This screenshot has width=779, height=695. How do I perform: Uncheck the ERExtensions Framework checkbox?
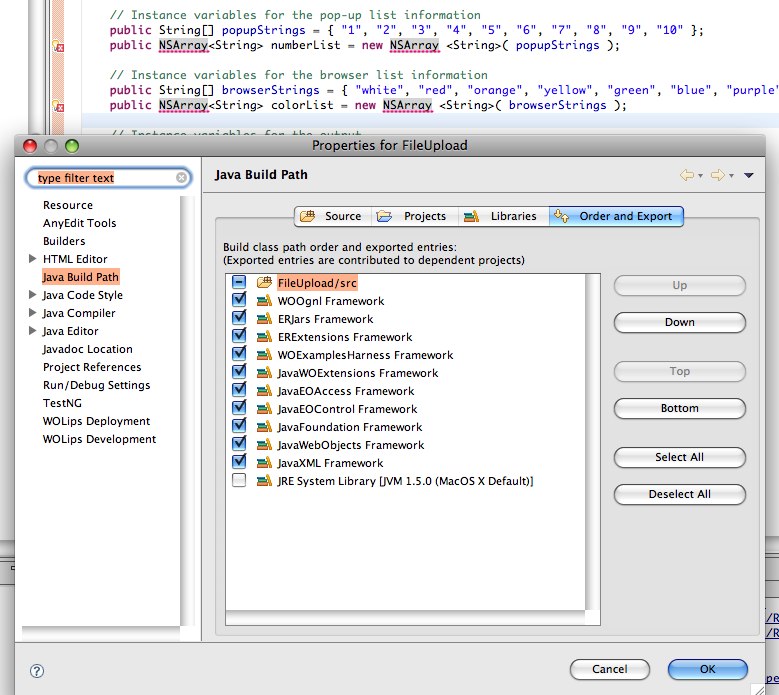coord(239,335)
